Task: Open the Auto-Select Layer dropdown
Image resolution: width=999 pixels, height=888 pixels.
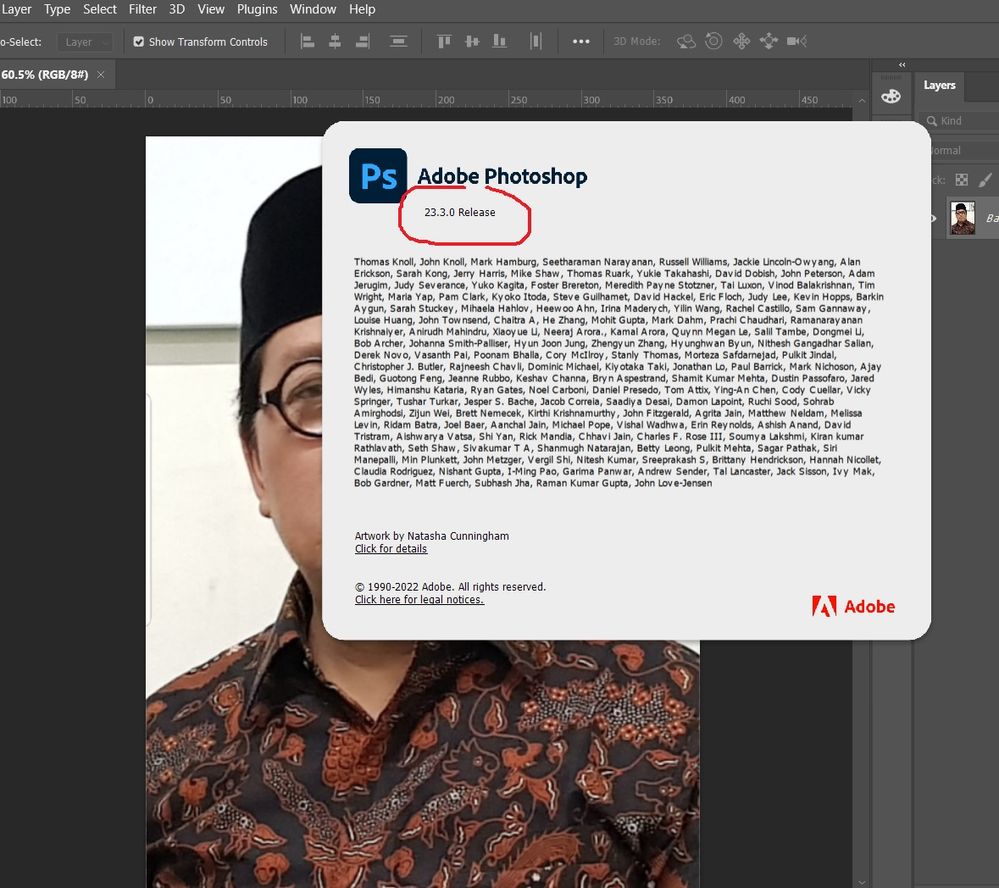Action: click(x=85, y=42)
